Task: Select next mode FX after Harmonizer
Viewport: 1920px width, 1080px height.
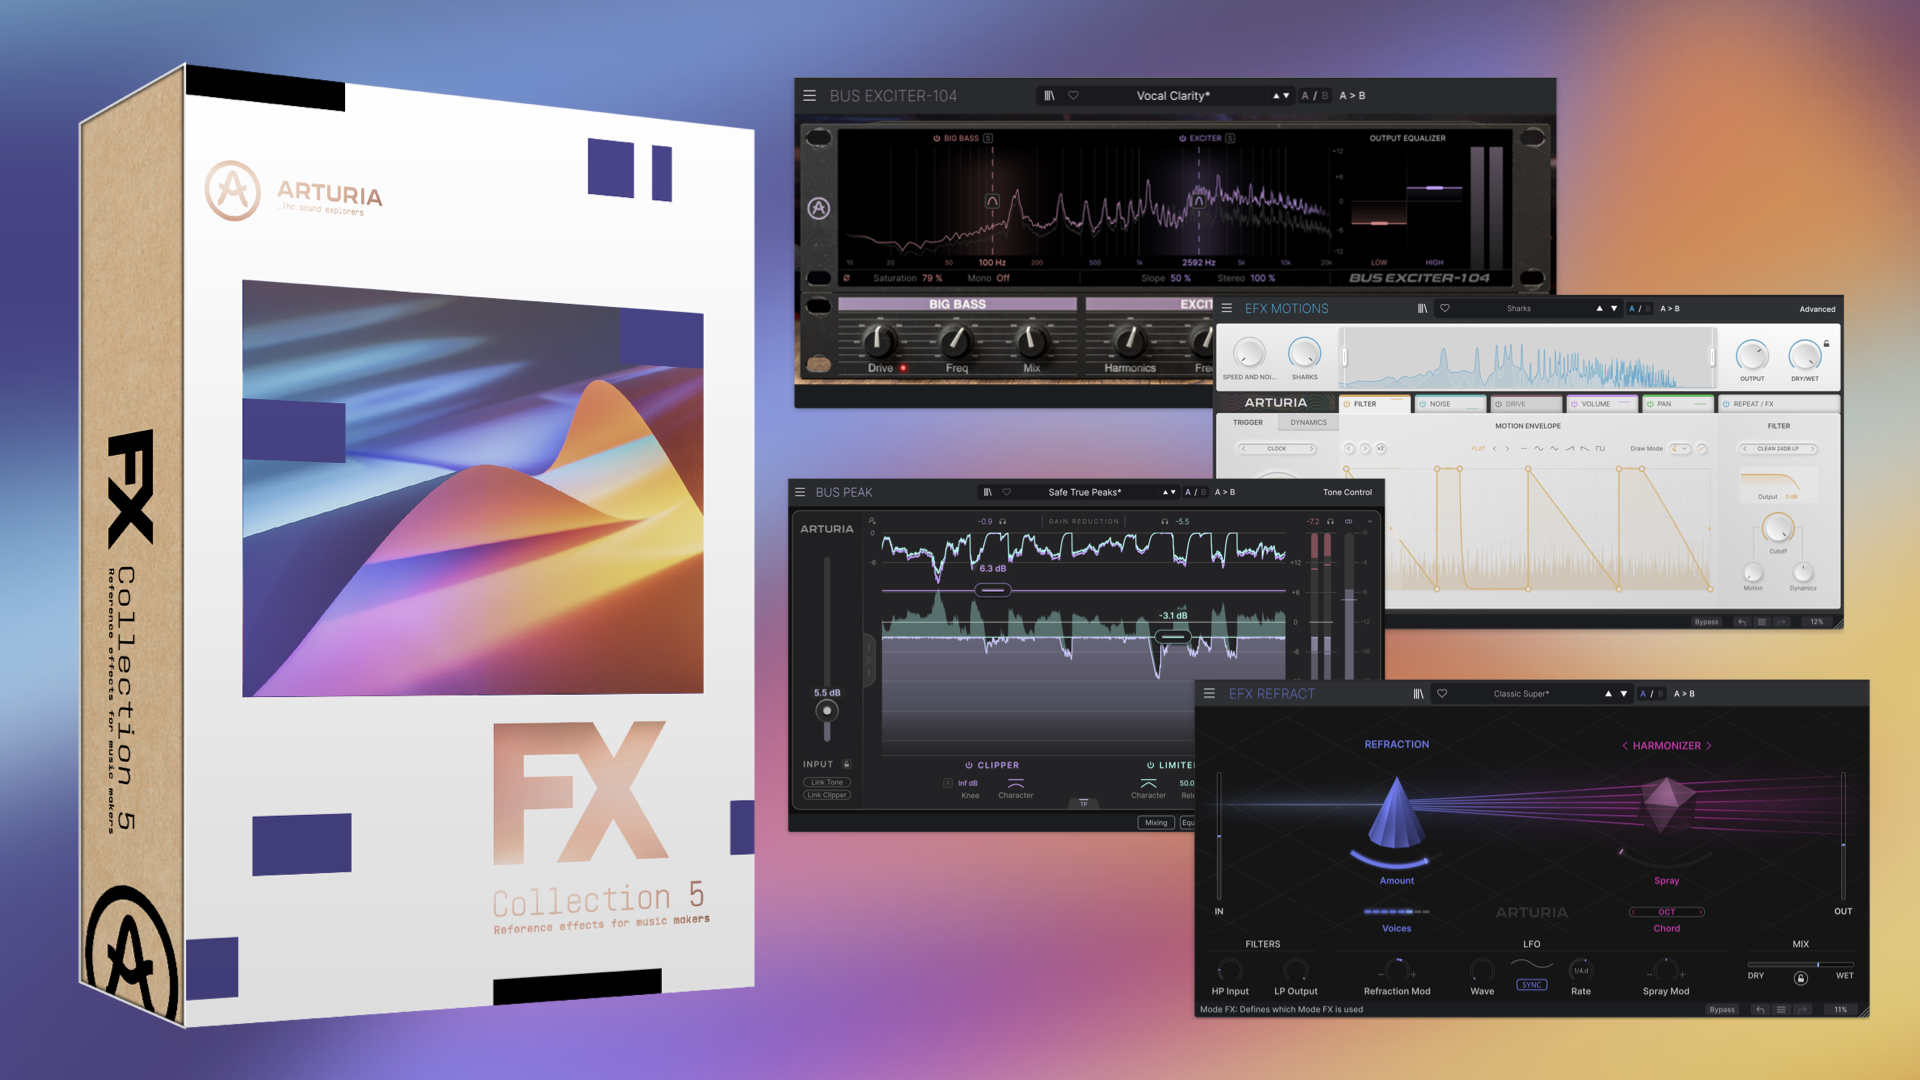Action: 1709,746
